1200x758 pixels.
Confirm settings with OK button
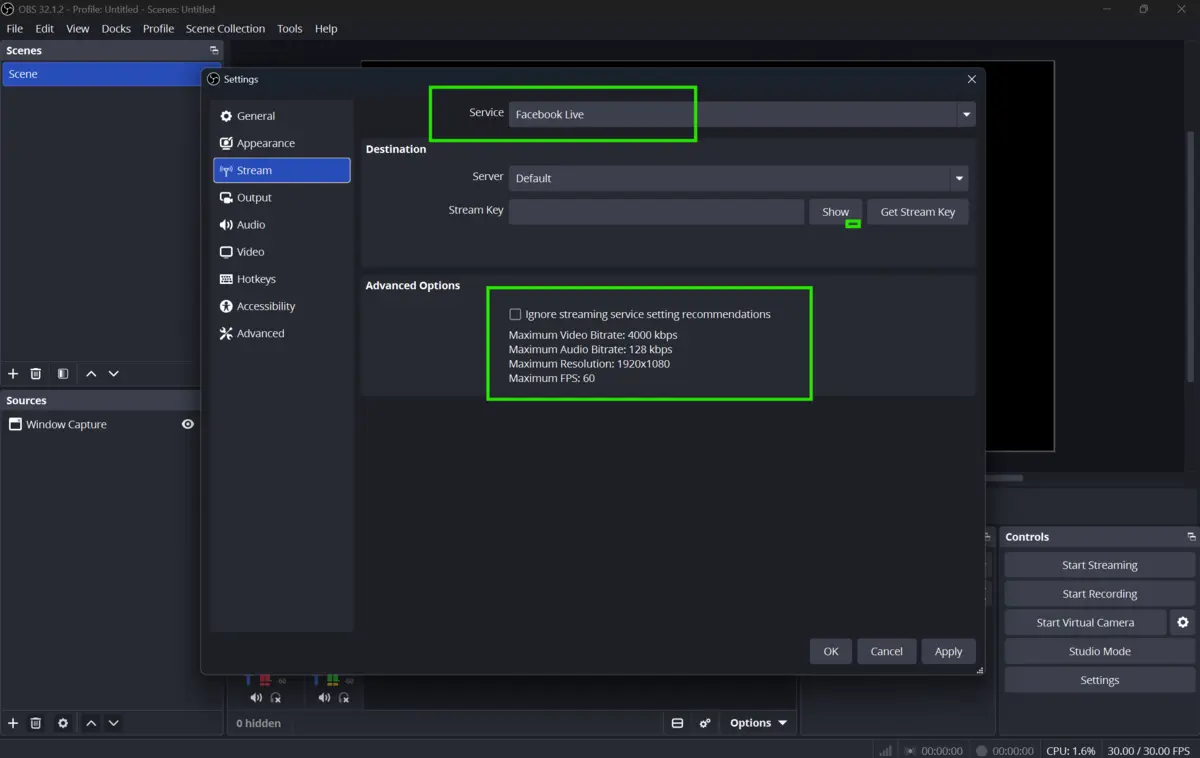click(831, 651)
